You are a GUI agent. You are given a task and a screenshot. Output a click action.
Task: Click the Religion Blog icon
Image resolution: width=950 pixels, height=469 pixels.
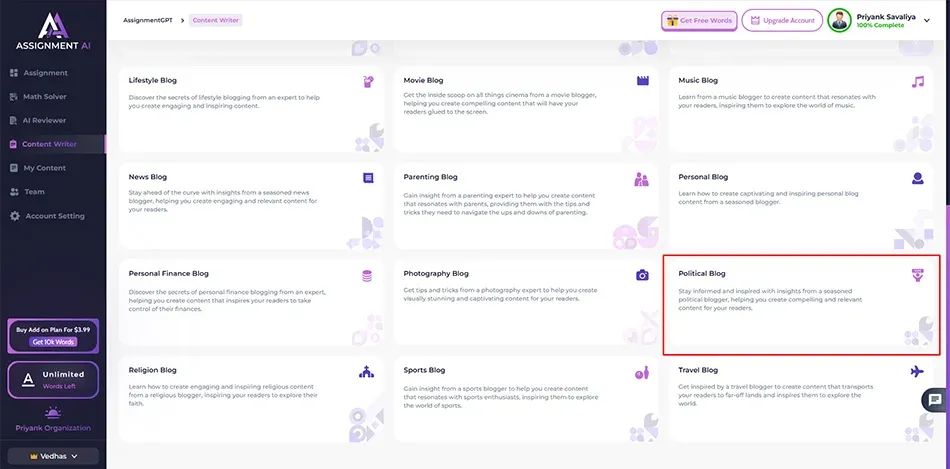point(367,372)
